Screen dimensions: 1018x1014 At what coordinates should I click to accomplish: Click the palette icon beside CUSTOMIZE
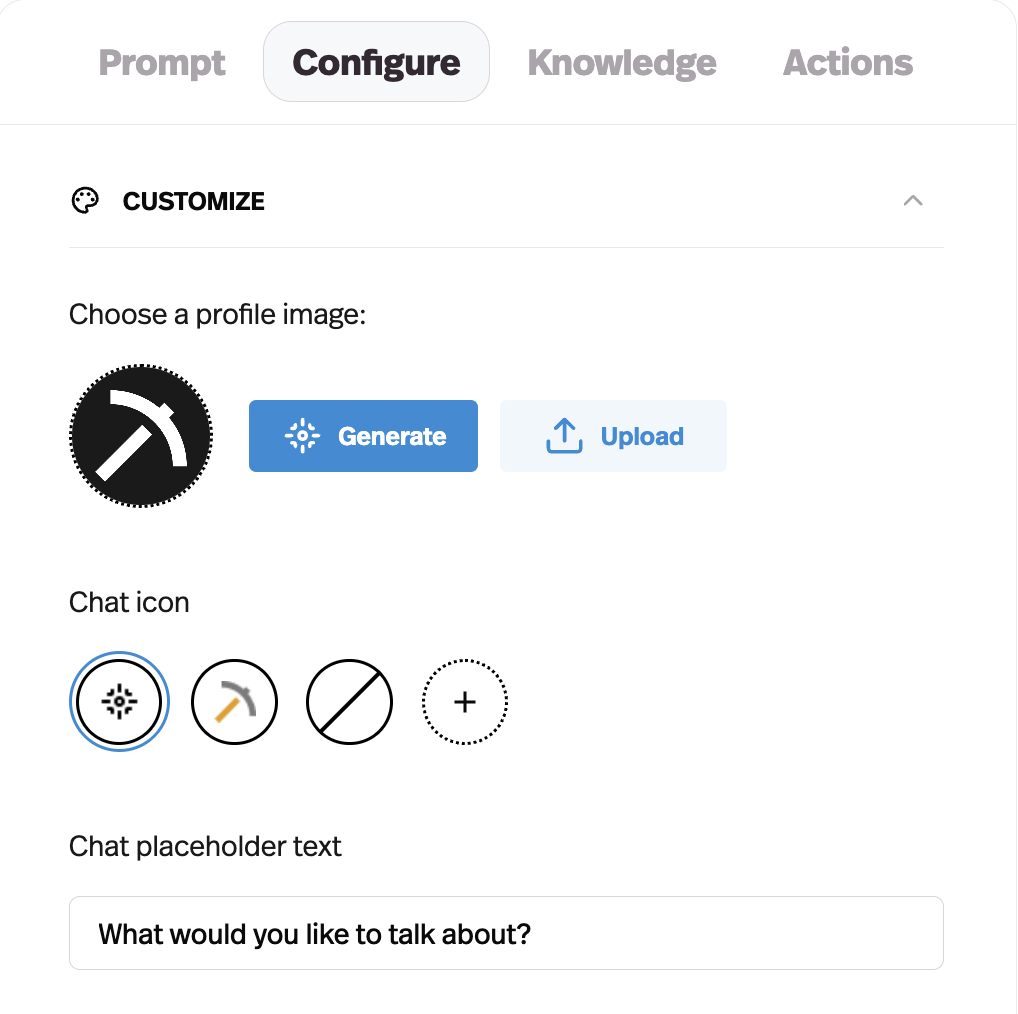[x=86, y=200]
